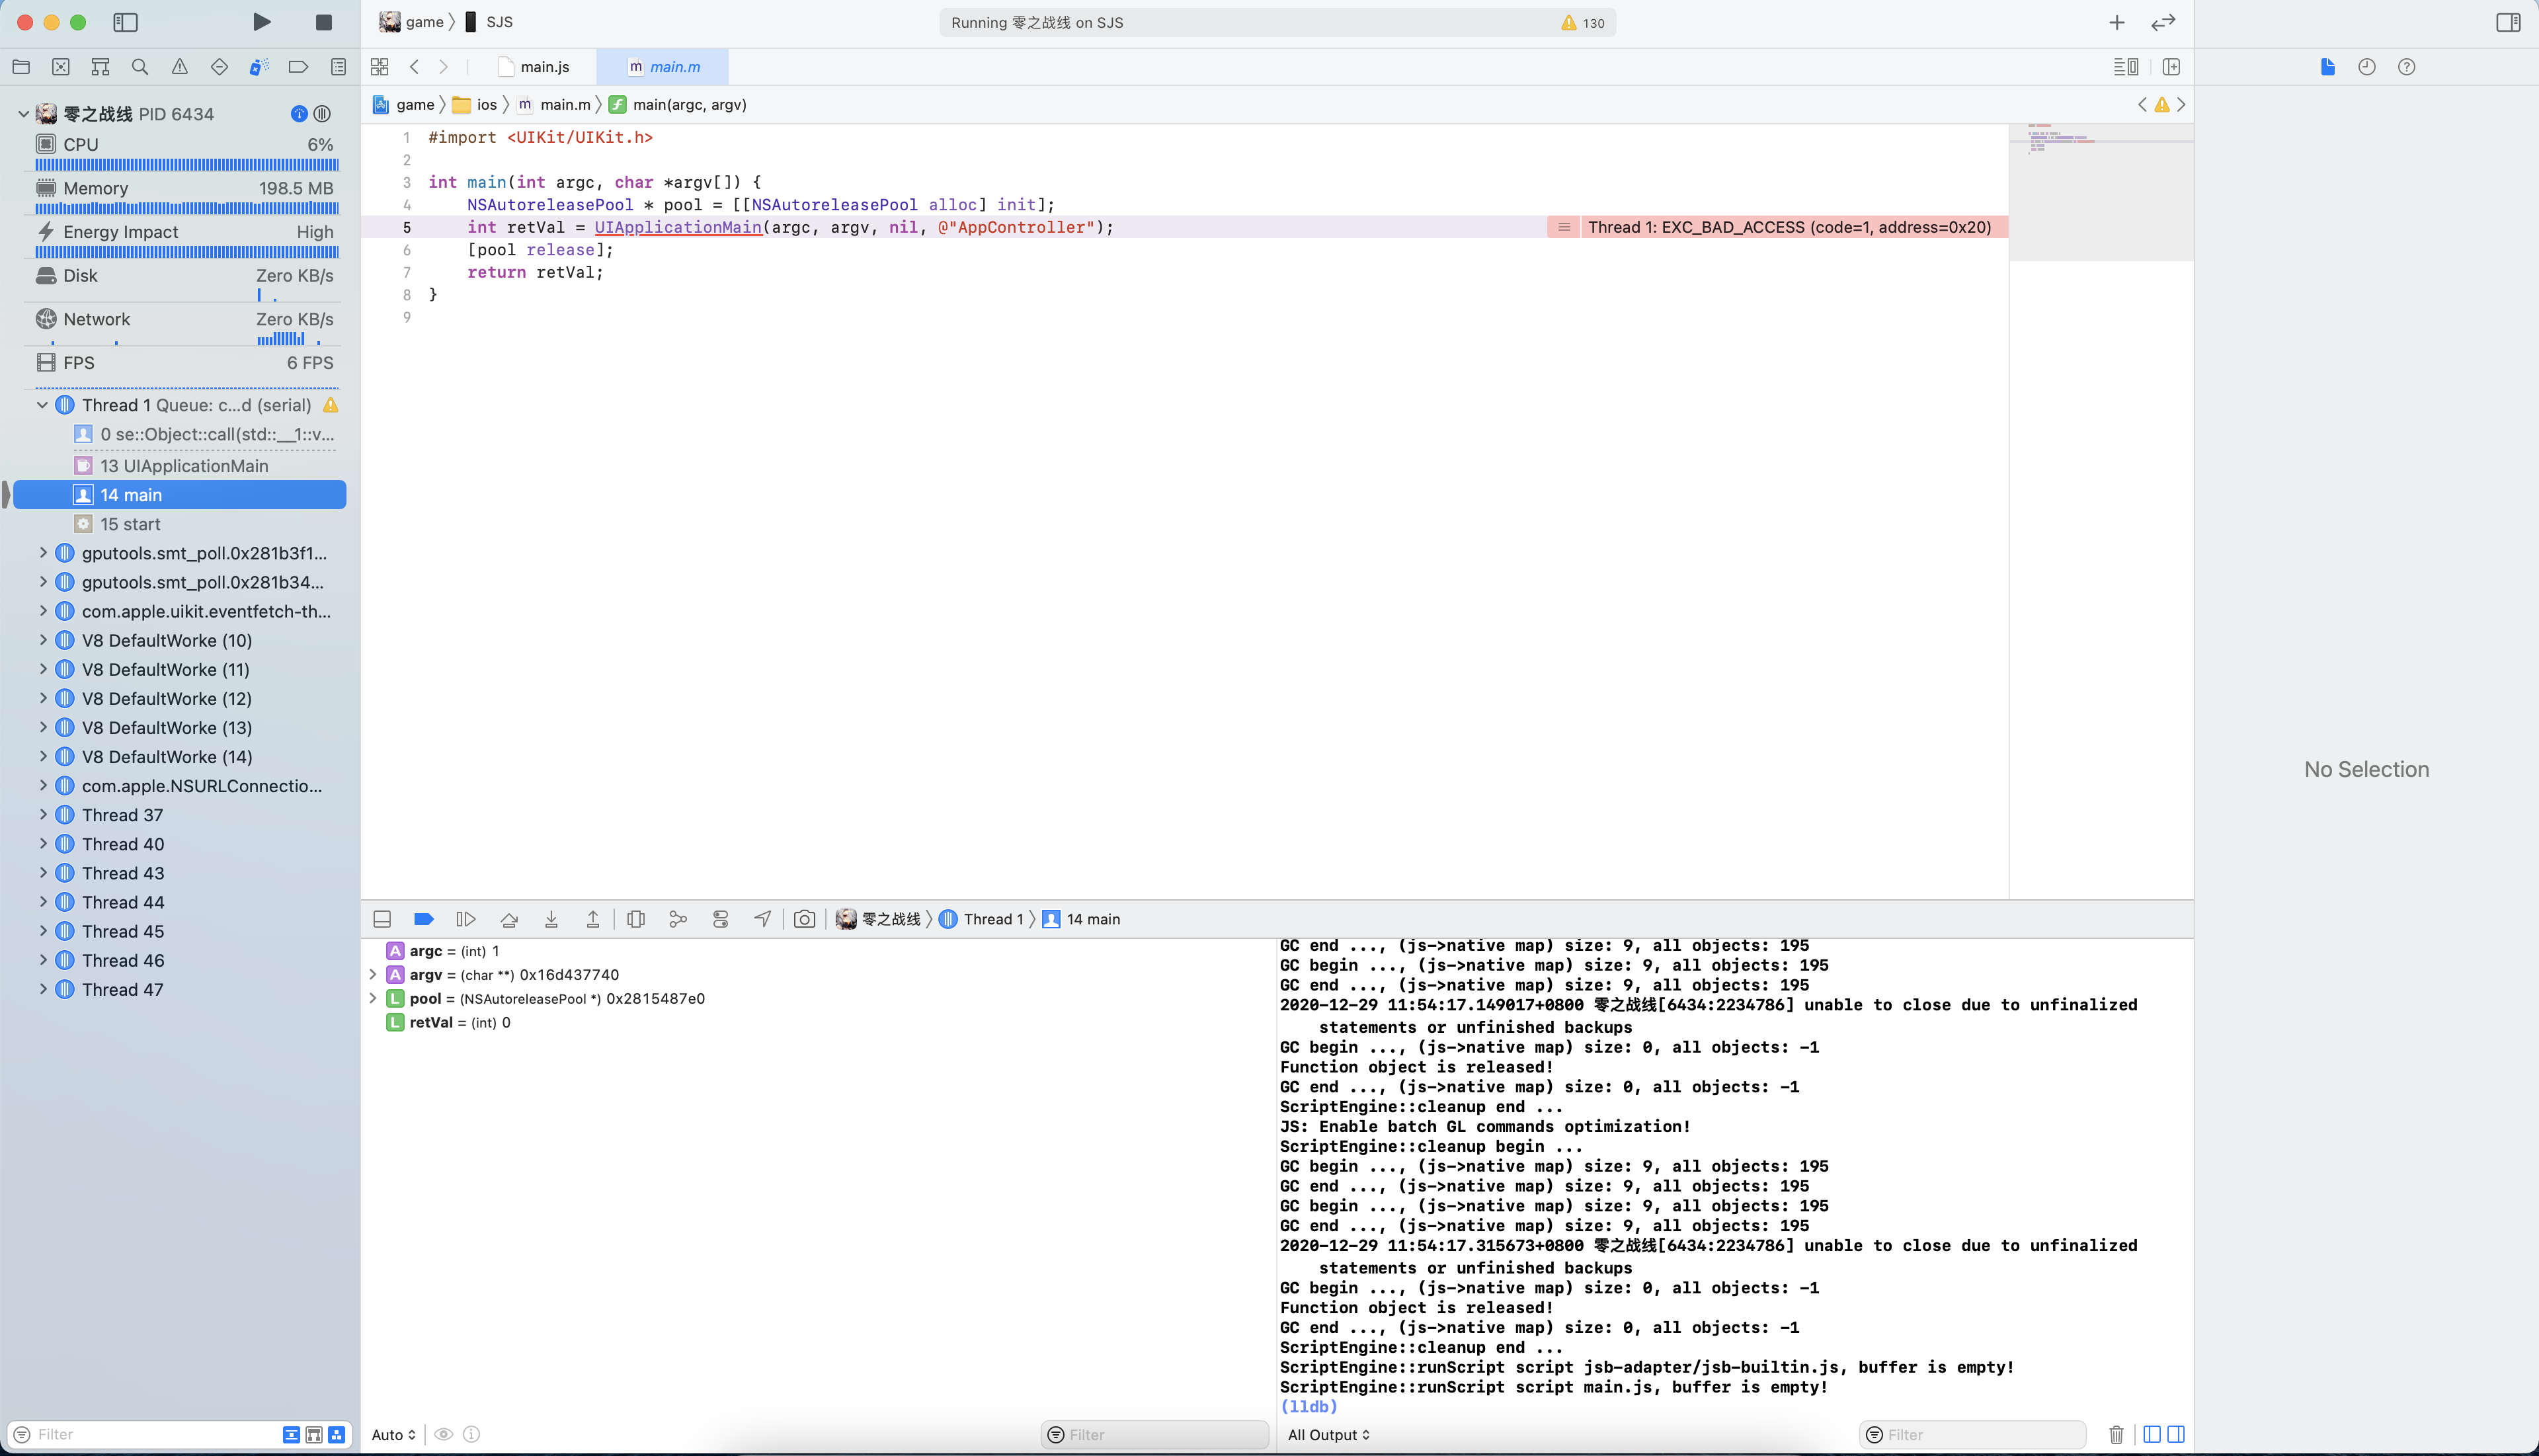Open the Debug Memory Graph tool

[x=678, y=919]
